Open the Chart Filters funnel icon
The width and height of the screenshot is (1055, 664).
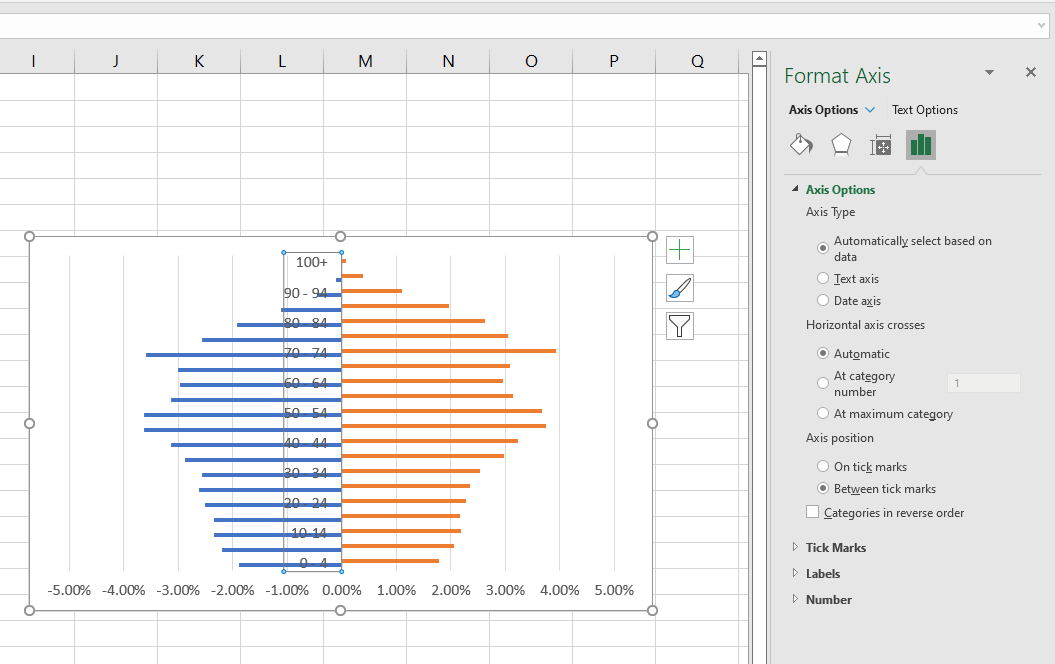pyautogui.click(x=679, y=326)
